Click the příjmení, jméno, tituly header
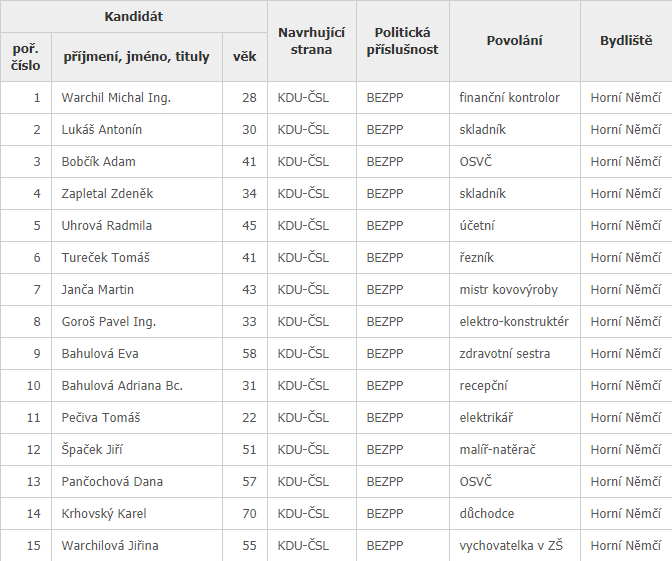Viewport: 672px width, 561px height. 136,57
